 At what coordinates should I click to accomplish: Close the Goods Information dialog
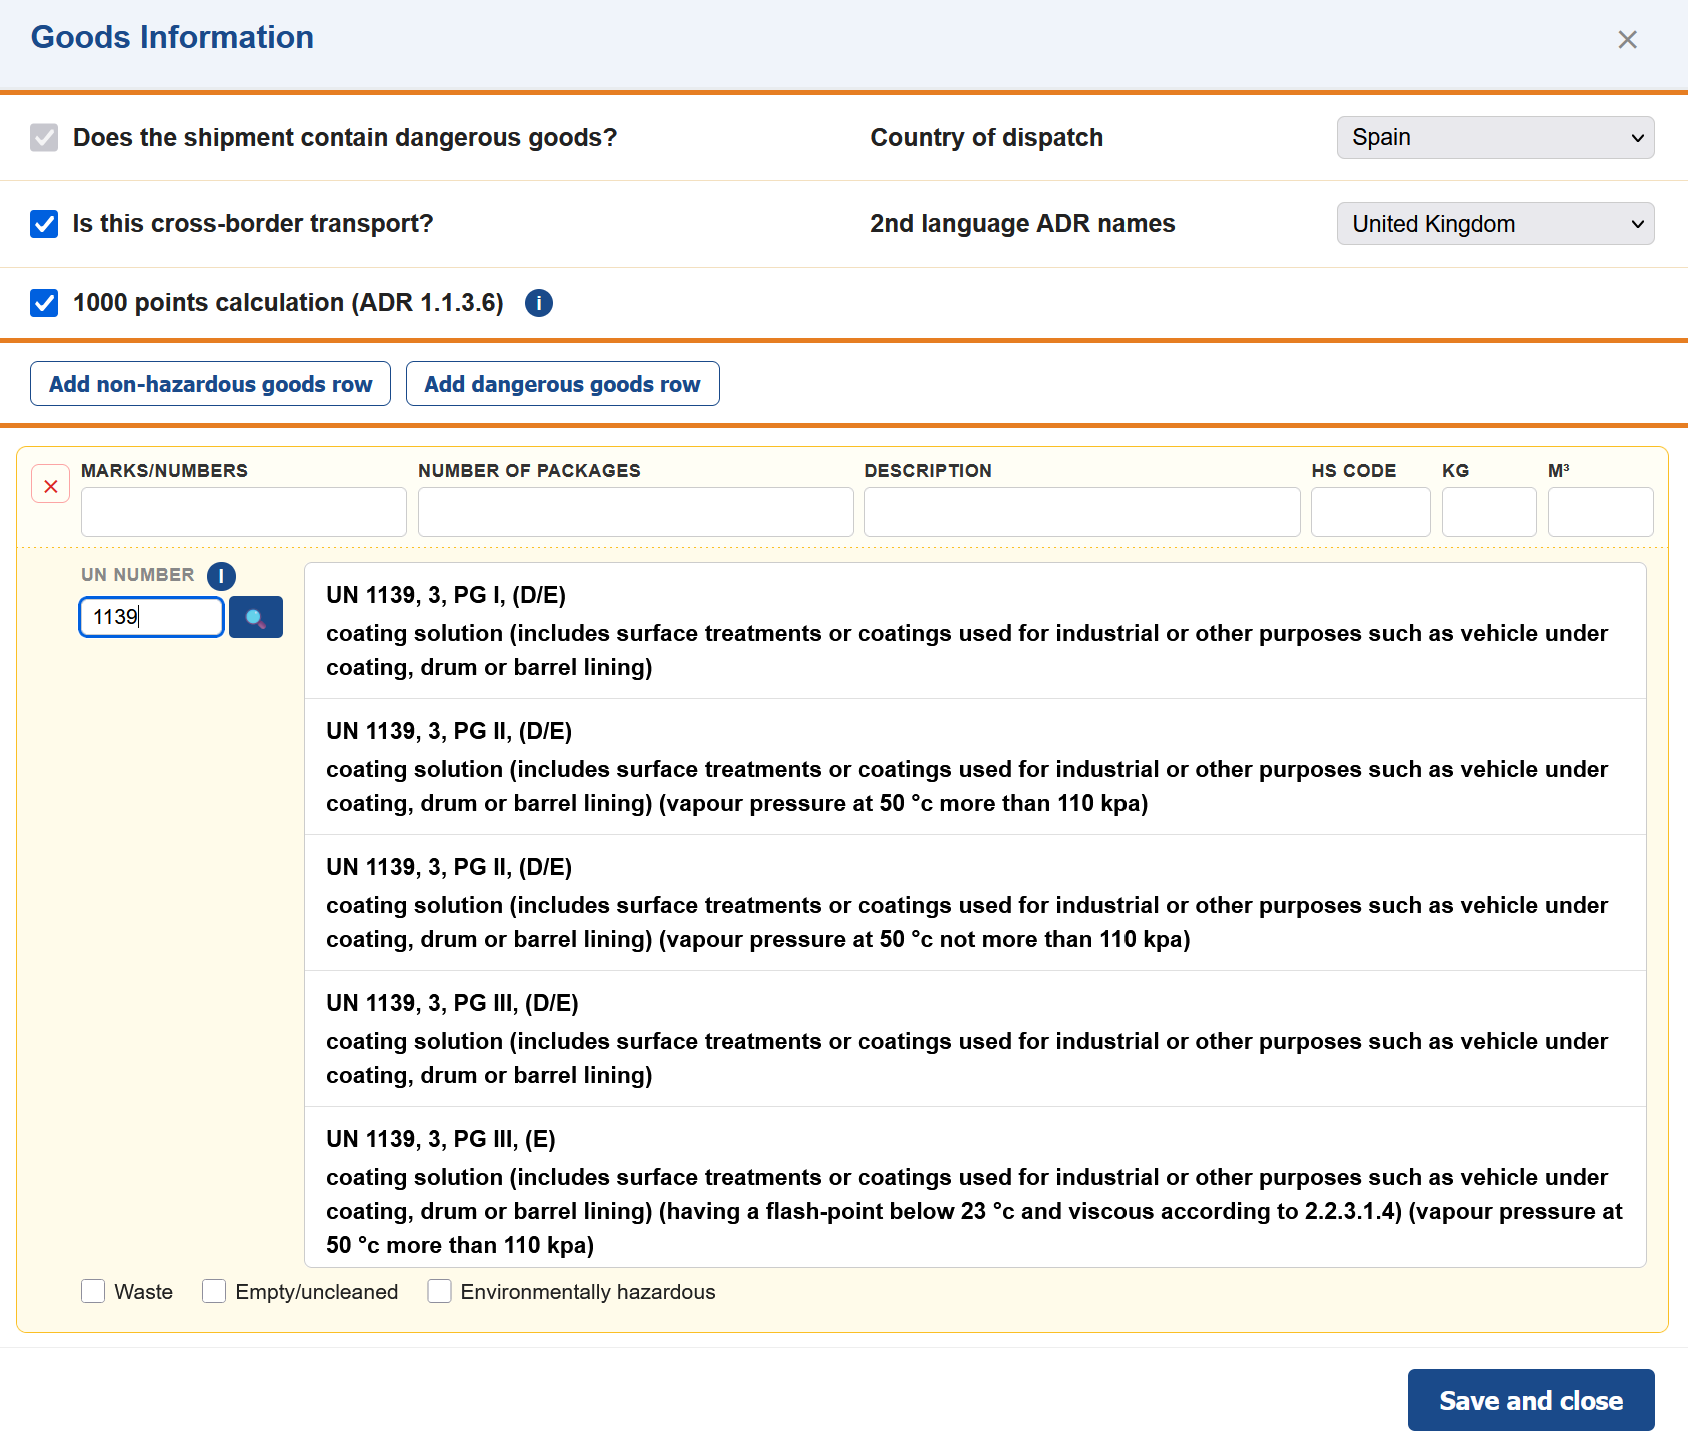click(1627, 40)
